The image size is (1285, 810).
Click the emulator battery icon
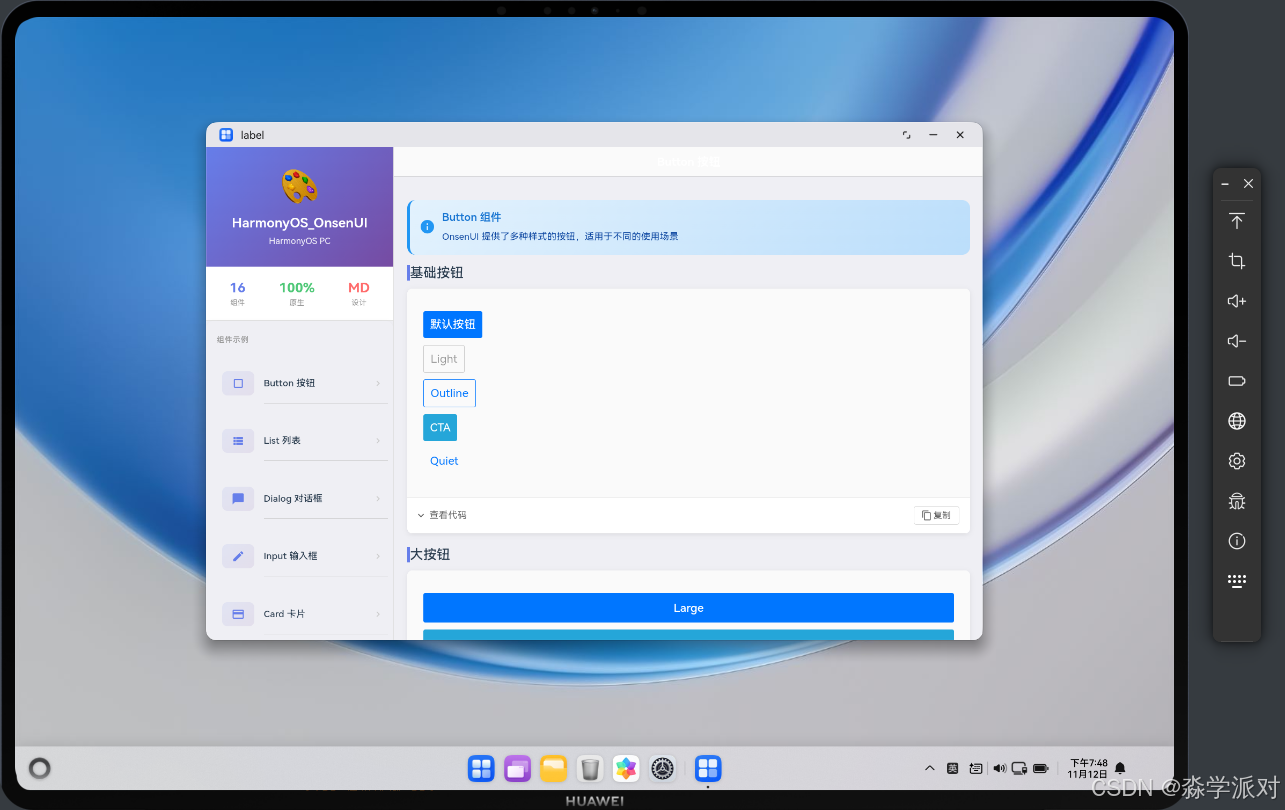[1237, 381]
